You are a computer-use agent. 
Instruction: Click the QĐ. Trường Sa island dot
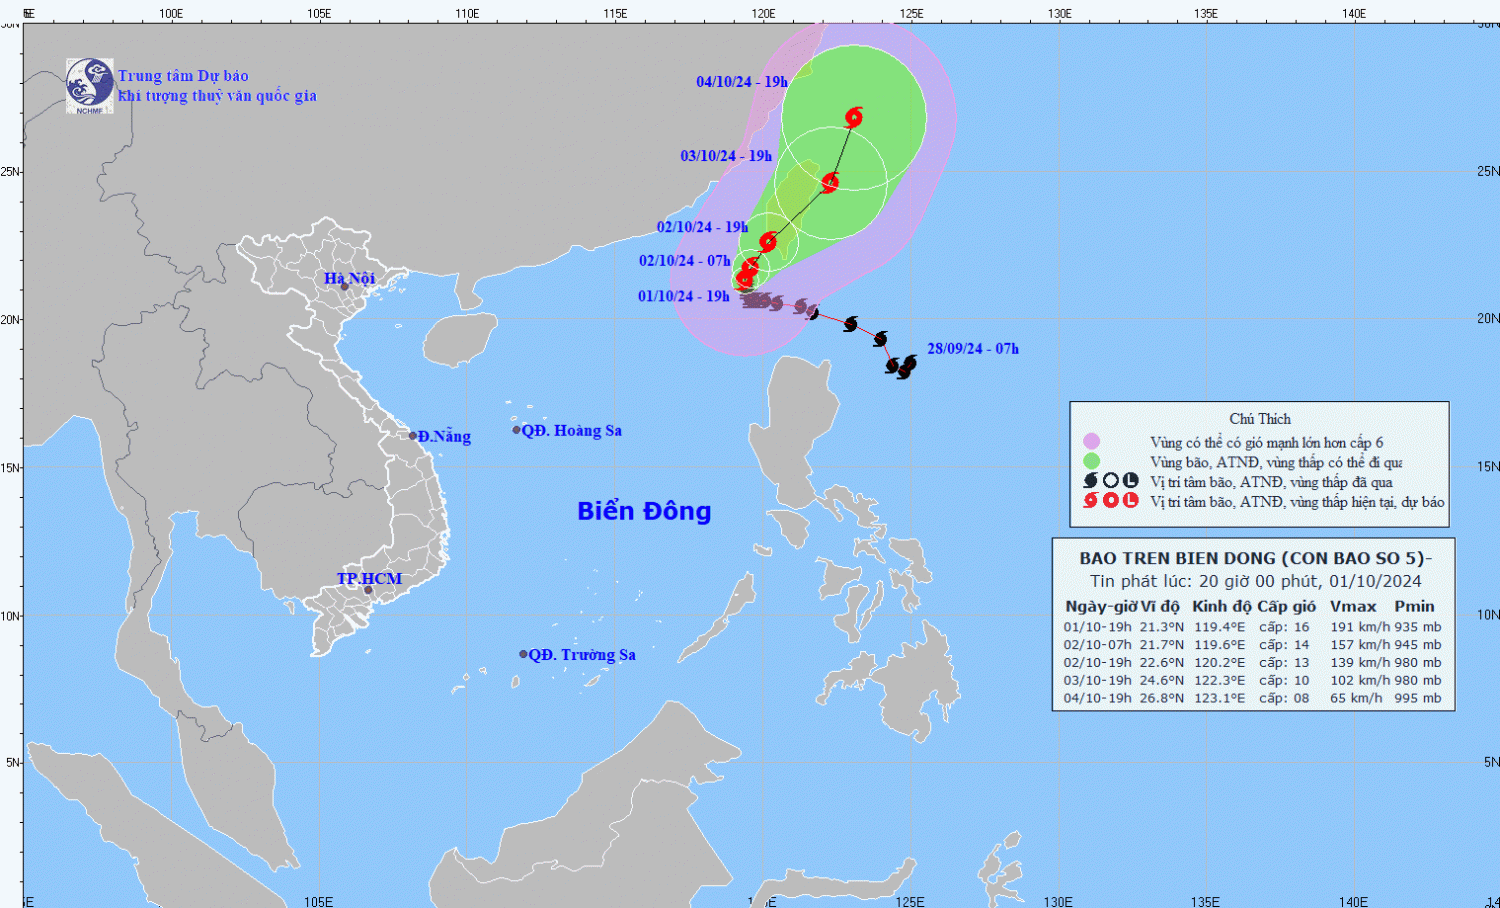523,654
